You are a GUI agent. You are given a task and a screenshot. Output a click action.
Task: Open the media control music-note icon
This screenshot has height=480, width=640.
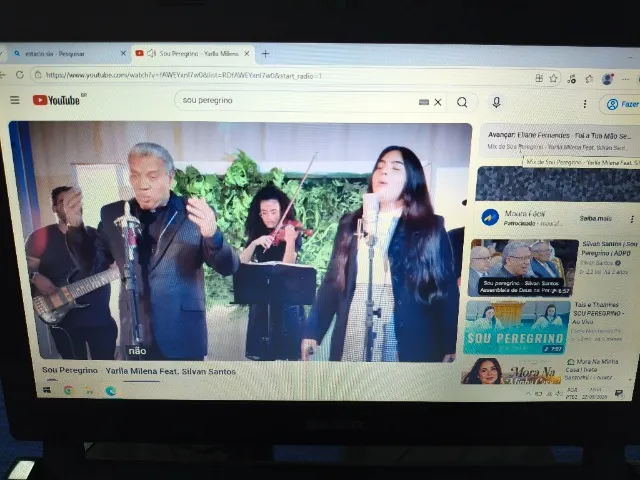pos(571,79)
